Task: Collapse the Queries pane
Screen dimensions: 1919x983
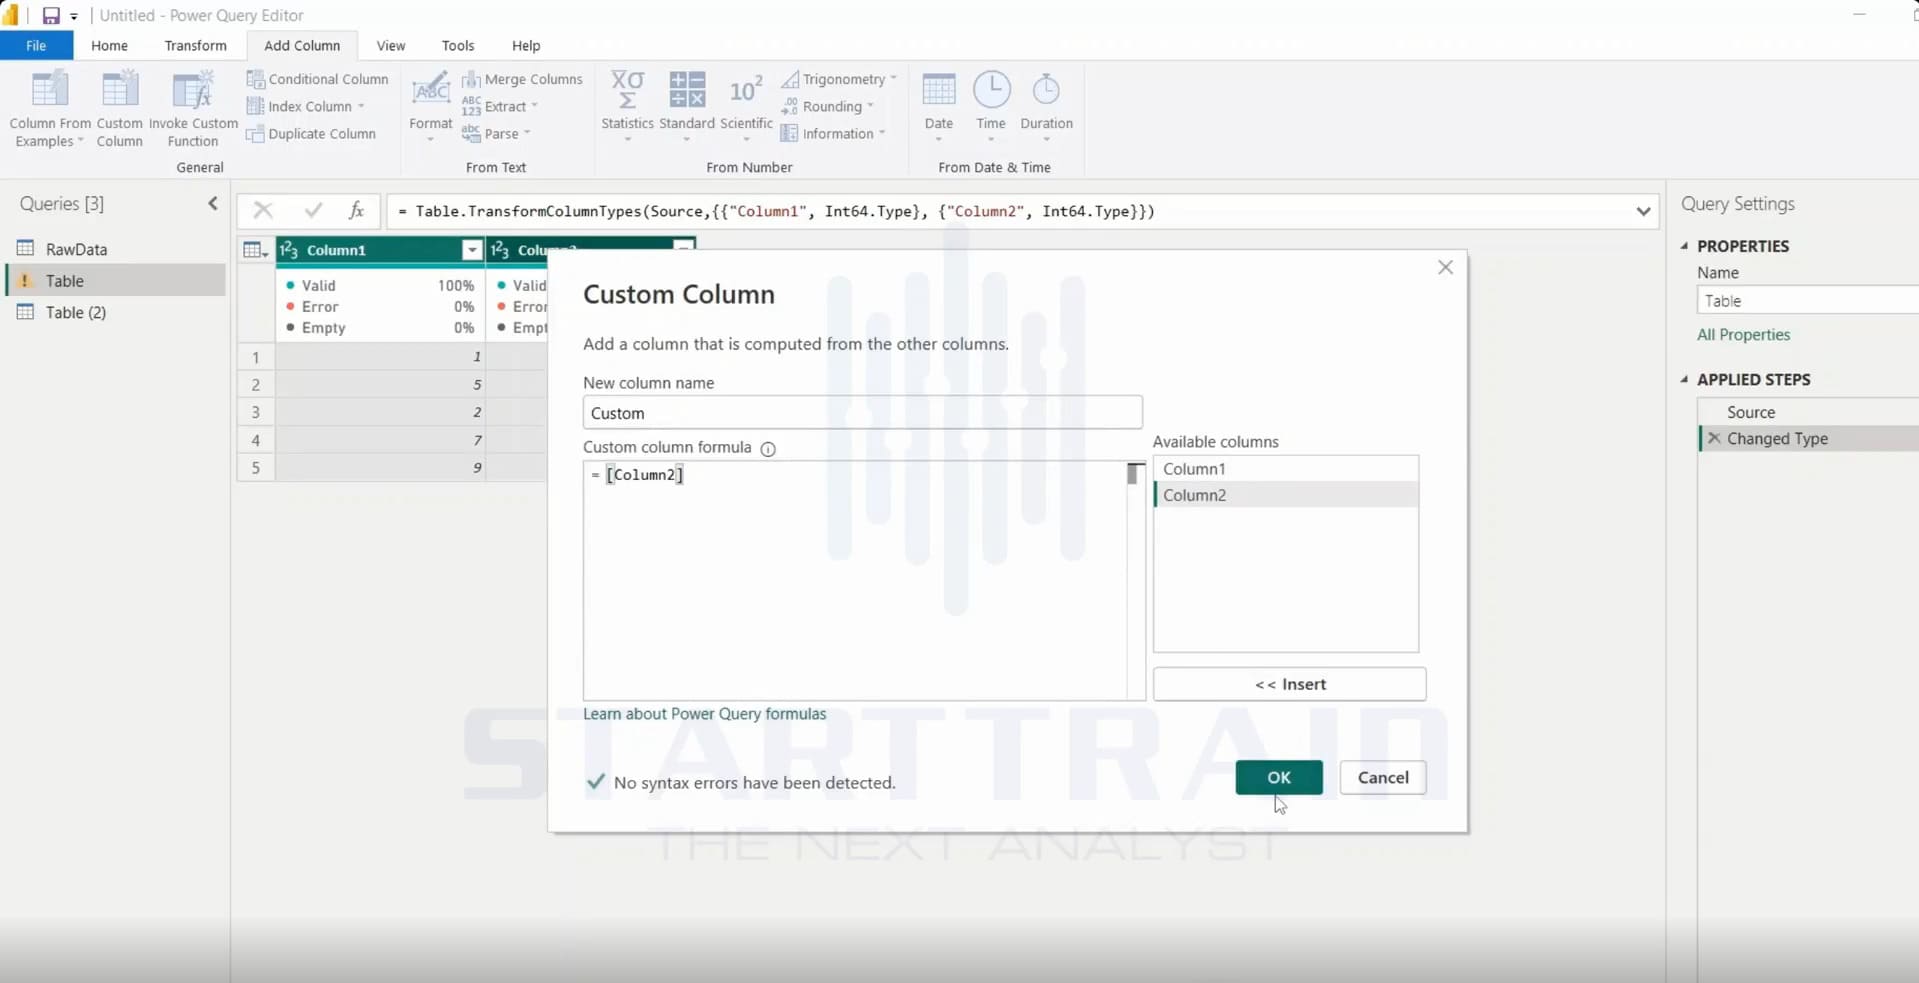Action: tap(213, 203)
